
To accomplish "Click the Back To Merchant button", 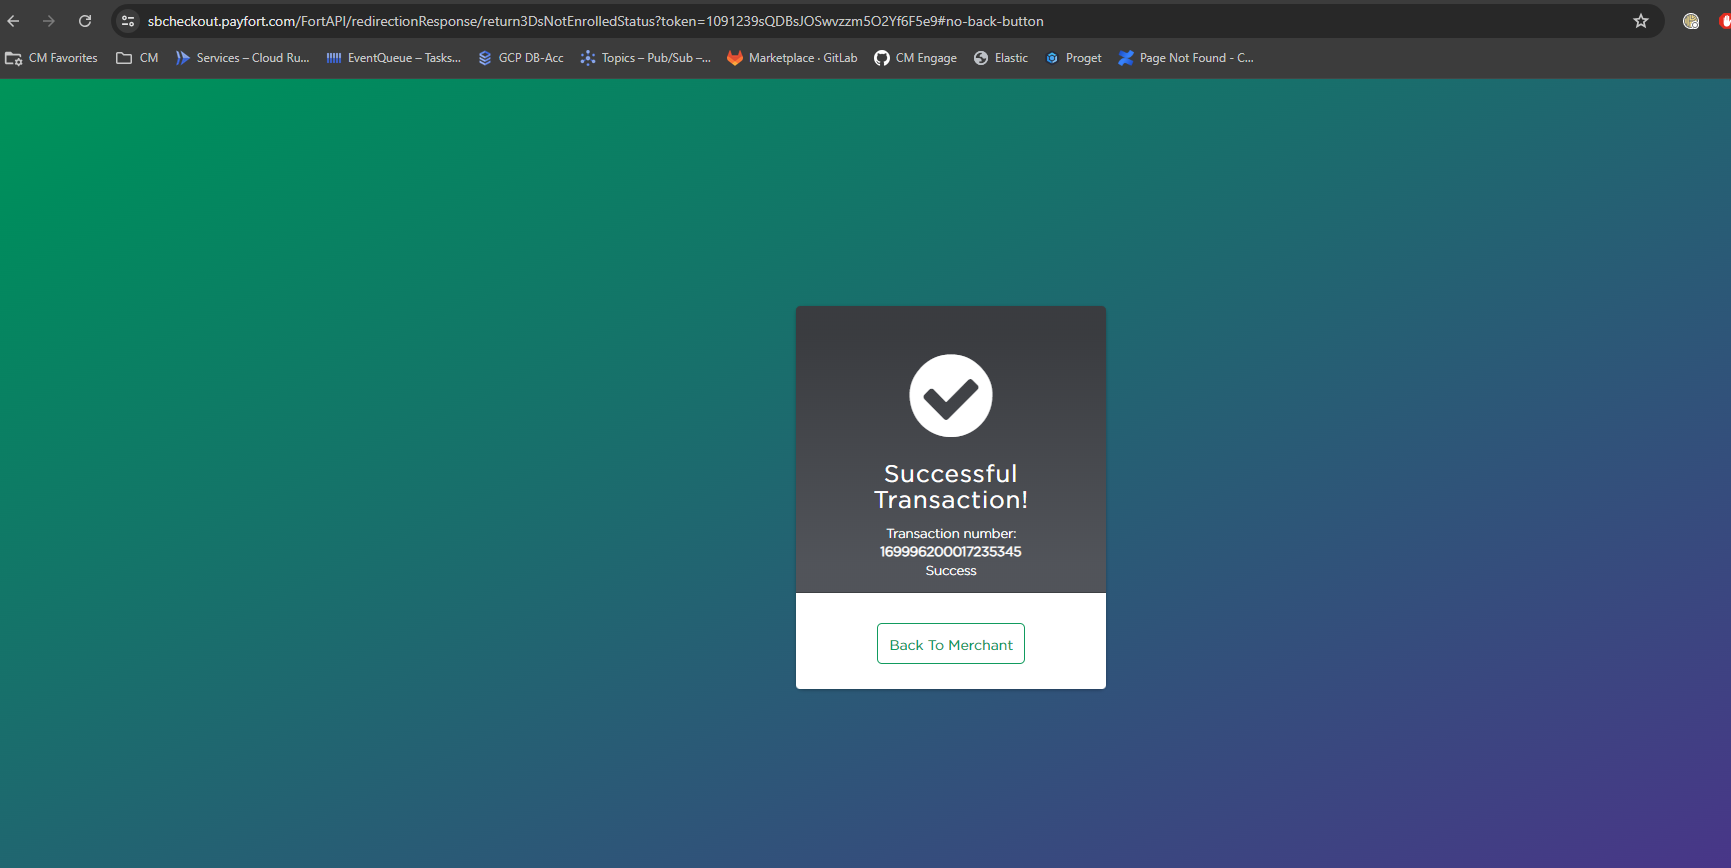I will click(951, 644).
